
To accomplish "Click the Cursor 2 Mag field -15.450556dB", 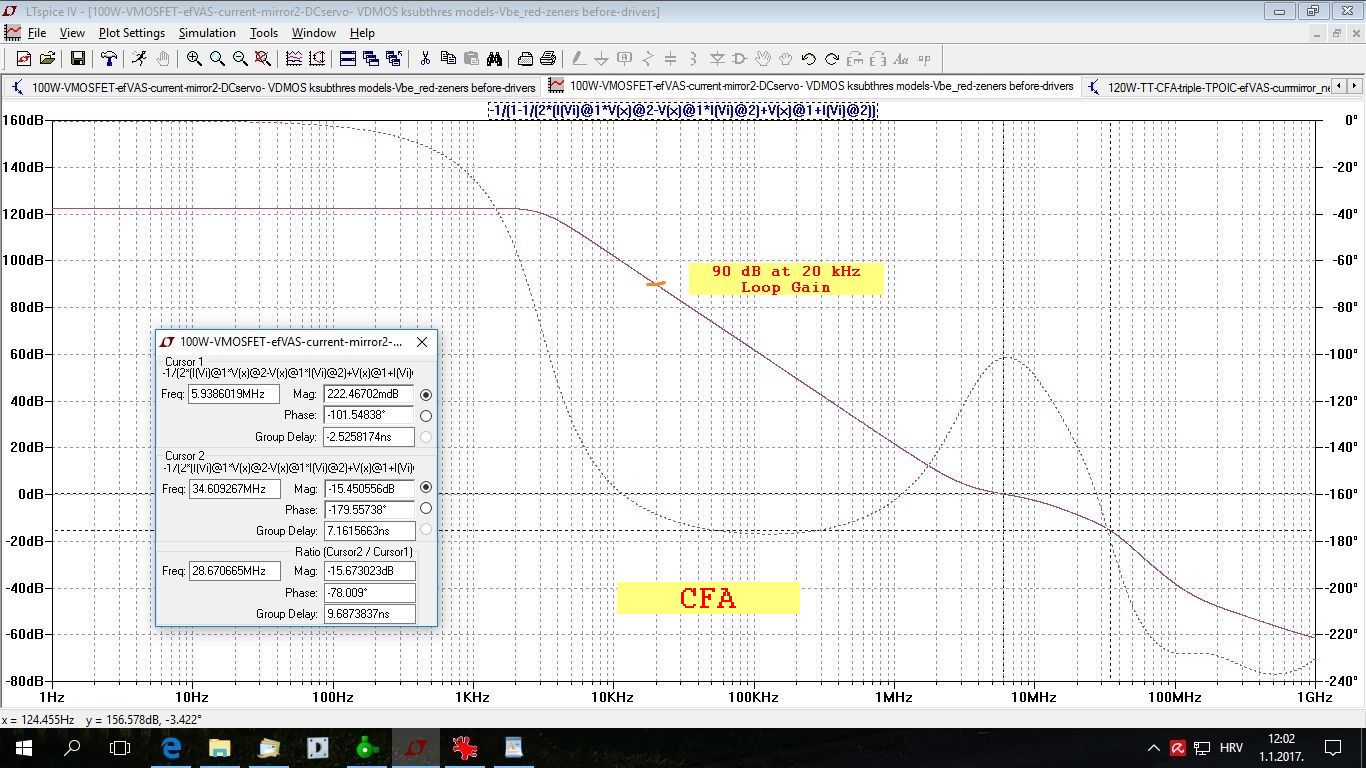I will coord(369,489).
